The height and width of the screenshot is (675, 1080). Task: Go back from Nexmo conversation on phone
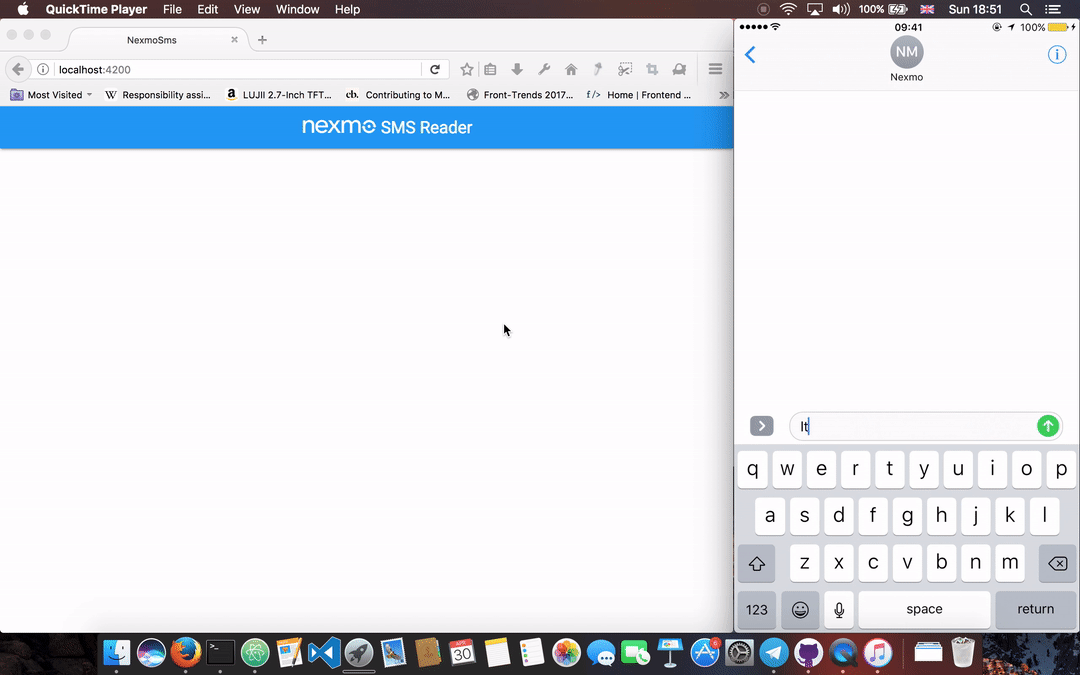coord(750,54)
